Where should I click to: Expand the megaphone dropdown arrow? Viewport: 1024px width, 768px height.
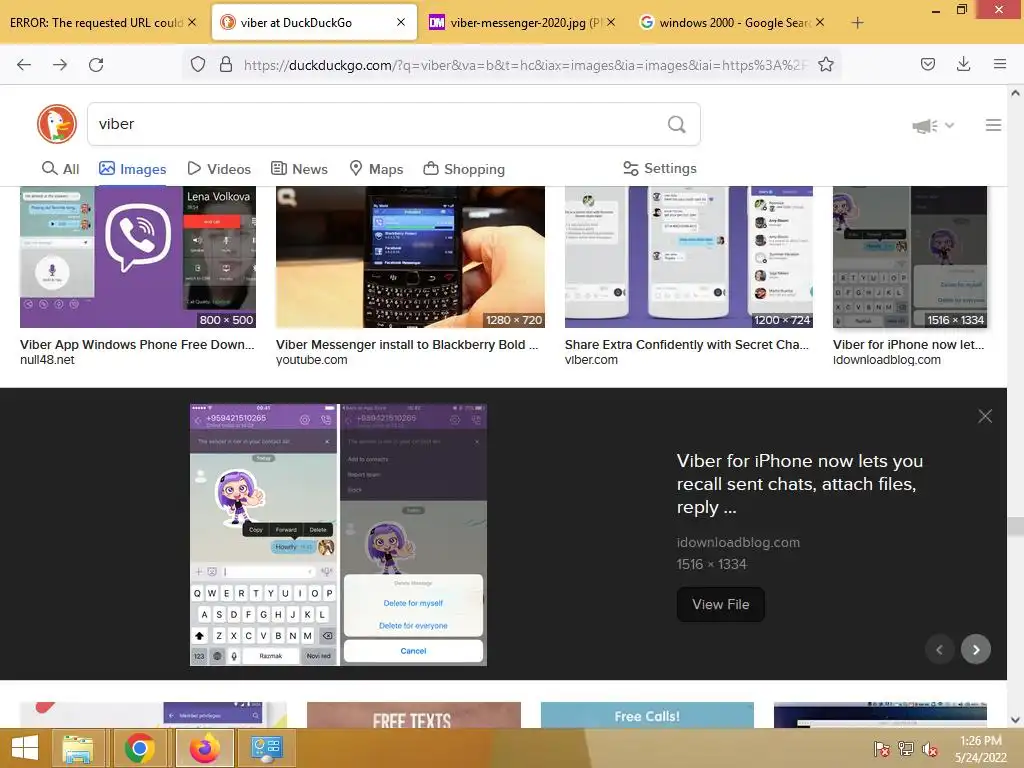[x=949, y=125]
